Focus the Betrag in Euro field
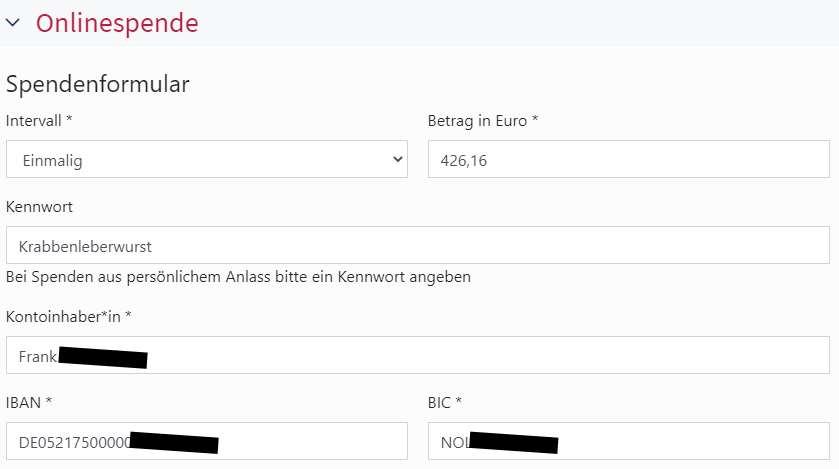The height and width of the screenshot is (469, 839). click(x=628, y=159)
